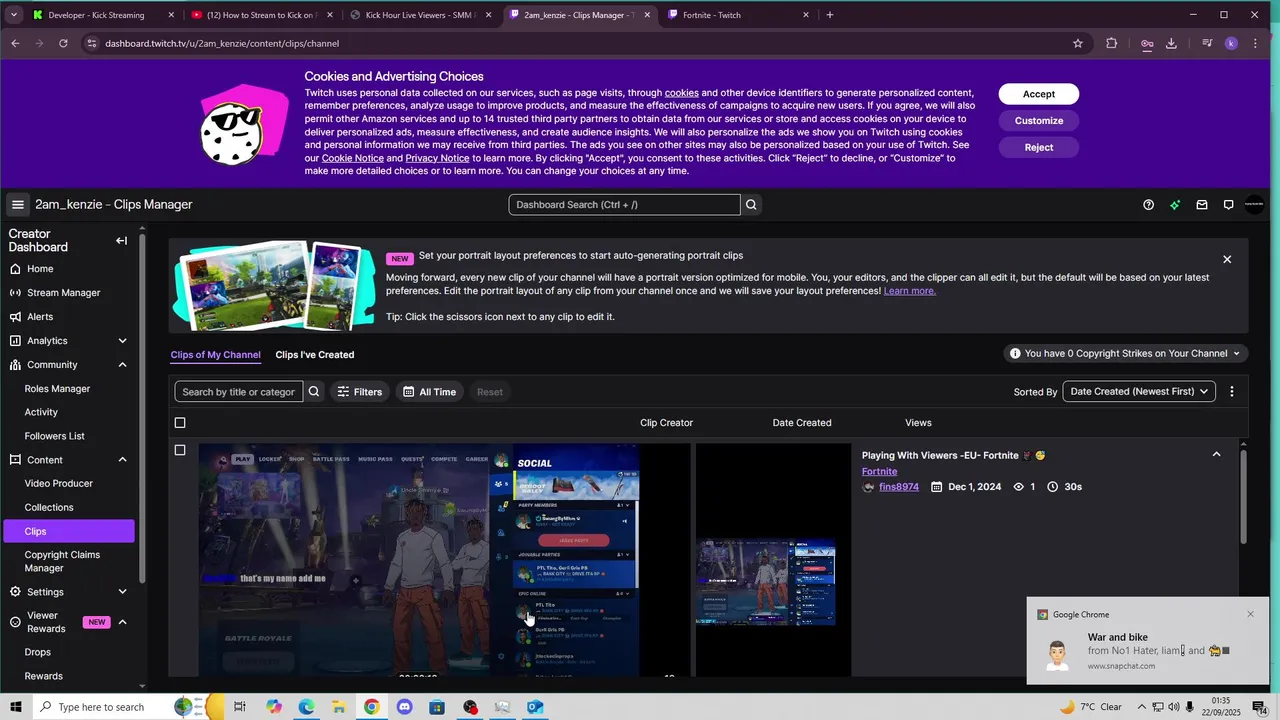Screen dimensions: 1280x720
Task: Switch to Clips of My Channel tab
Action: coord(215,355)
